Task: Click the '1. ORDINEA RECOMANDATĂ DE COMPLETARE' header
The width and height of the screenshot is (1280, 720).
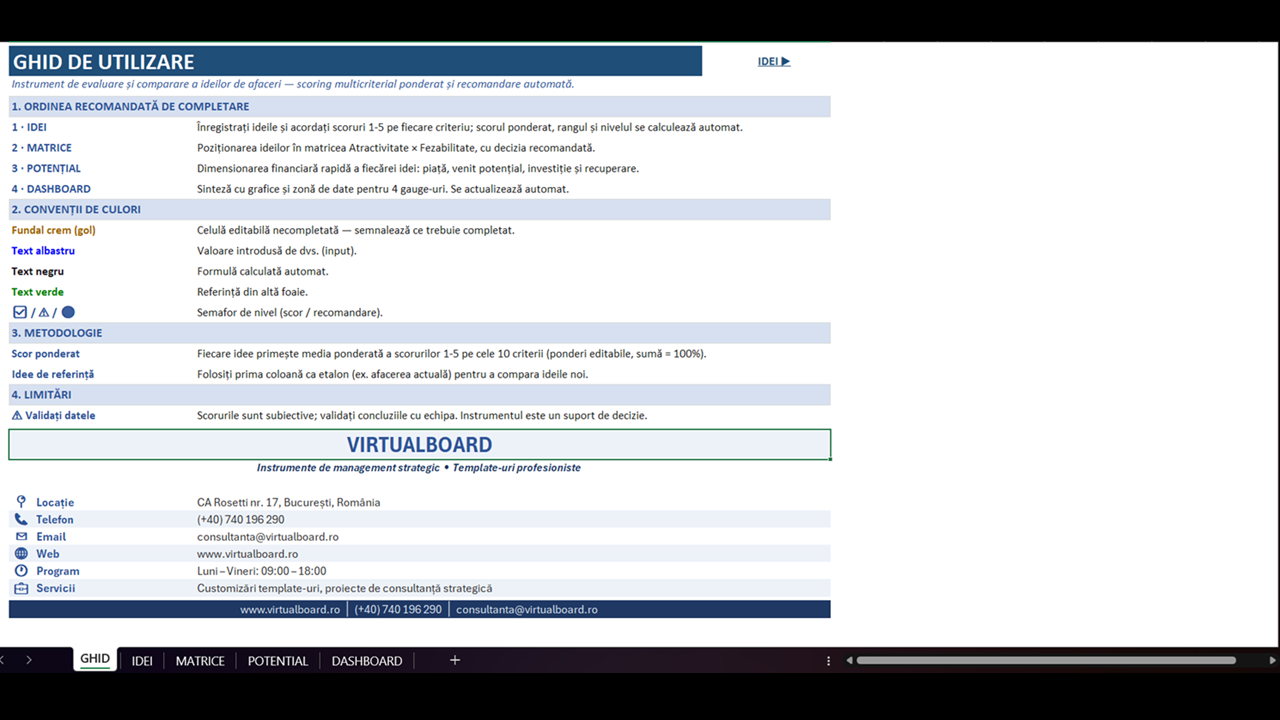Action: click(419, 106)
